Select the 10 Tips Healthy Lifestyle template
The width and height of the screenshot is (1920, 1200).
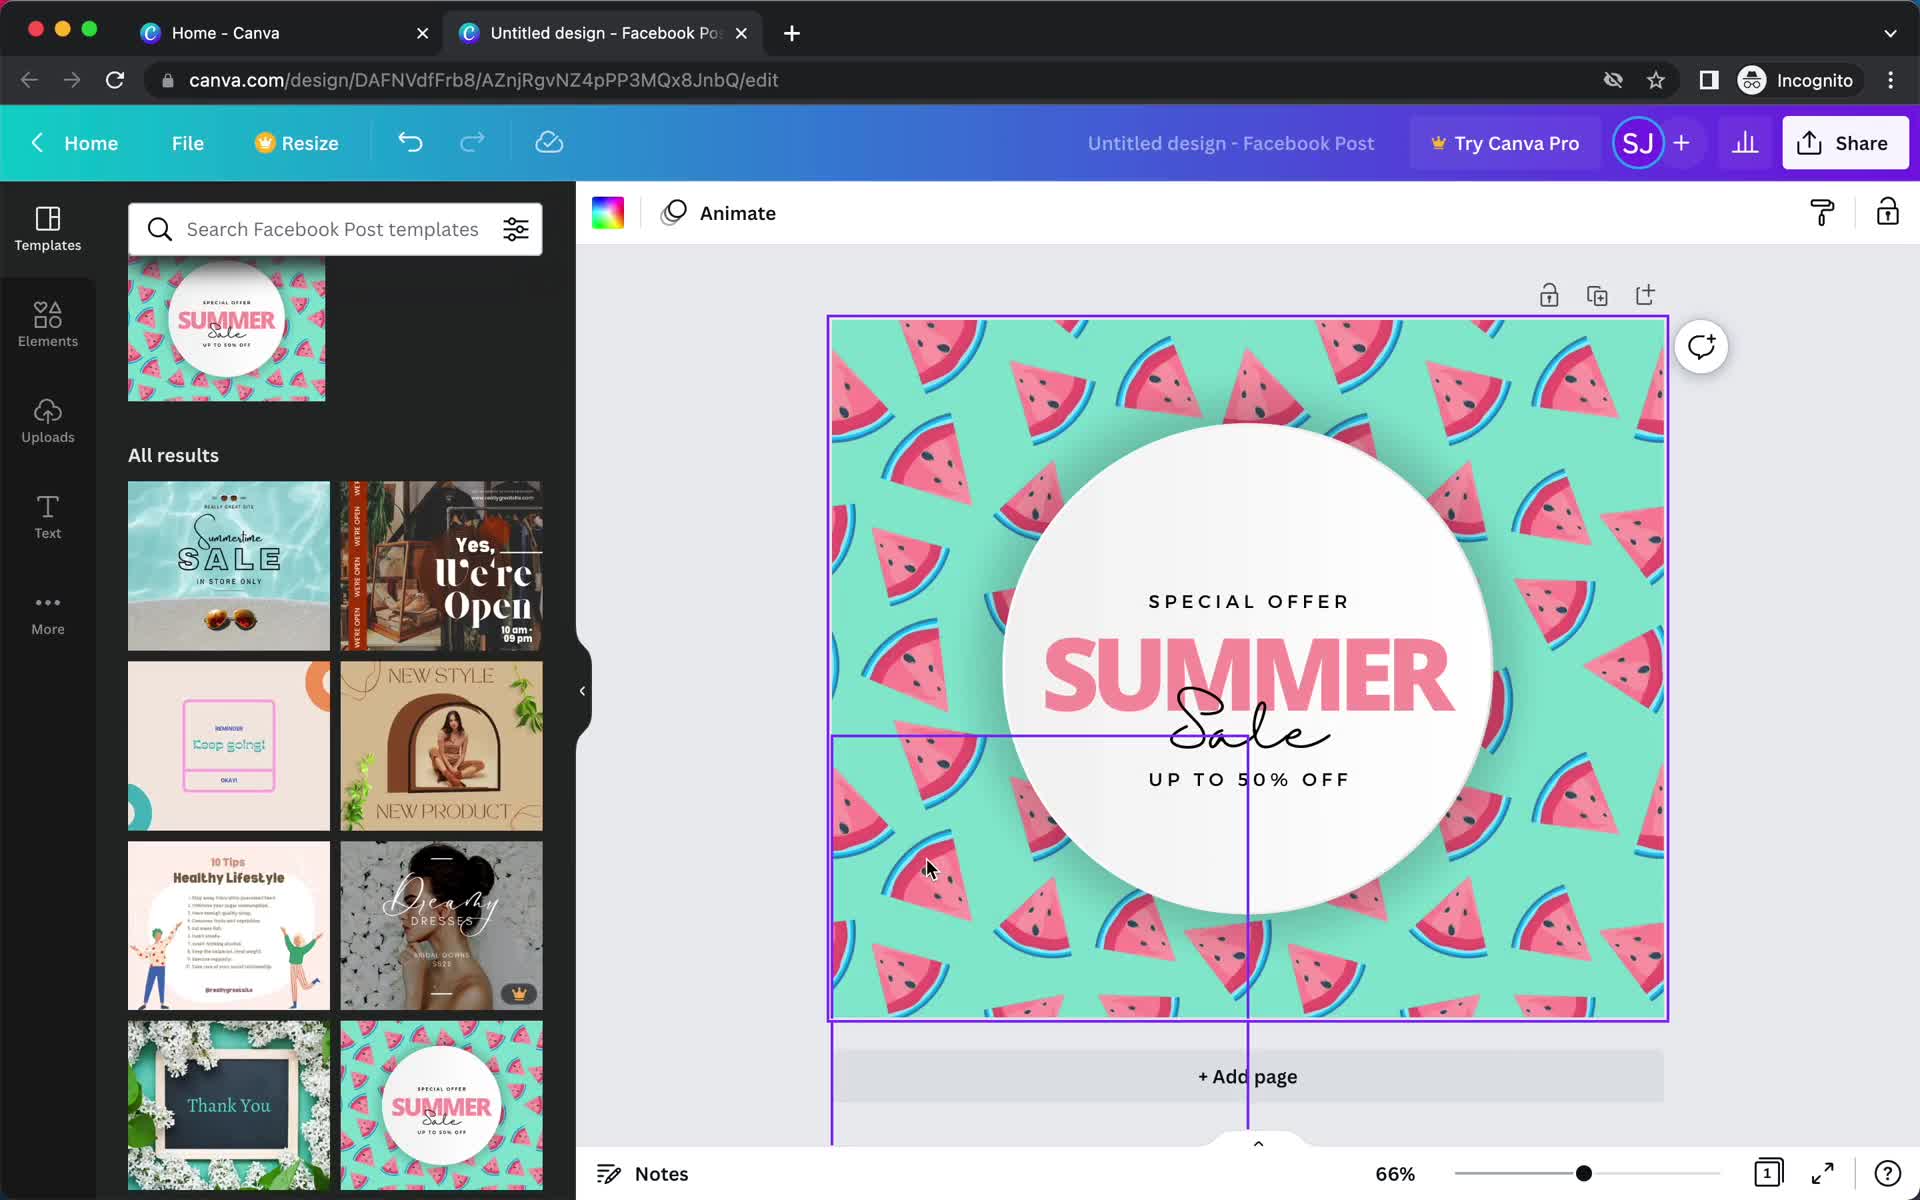(228, 925)
